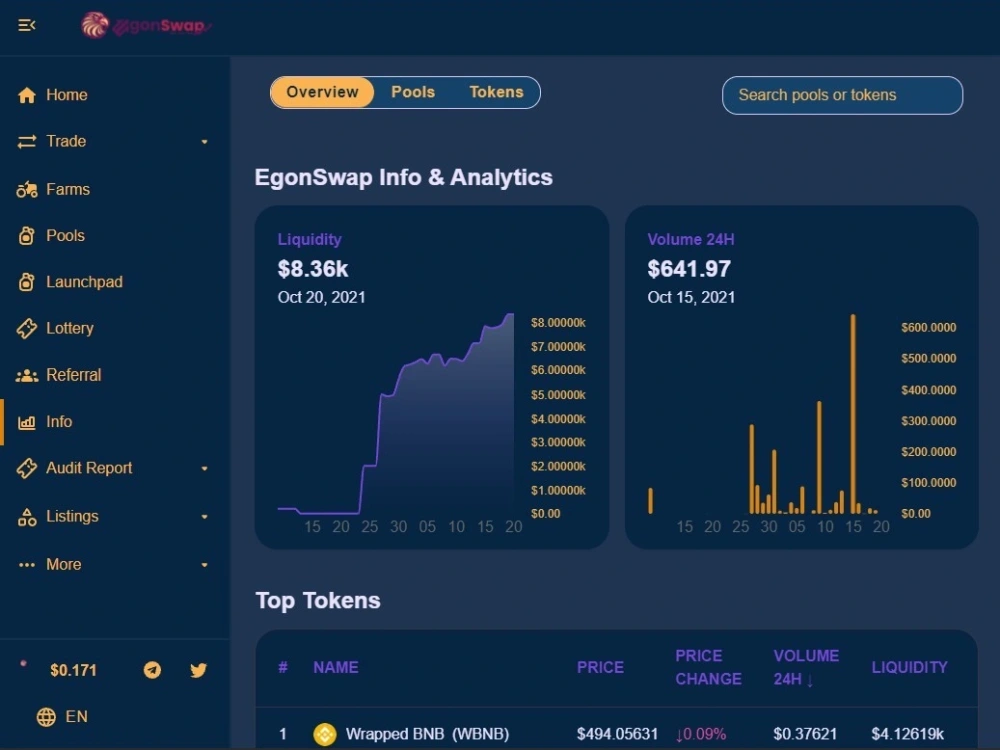This screenshot has width=1000, height=750.
Task: Click the Listings shapes icon
Action: tap(26, 517)
